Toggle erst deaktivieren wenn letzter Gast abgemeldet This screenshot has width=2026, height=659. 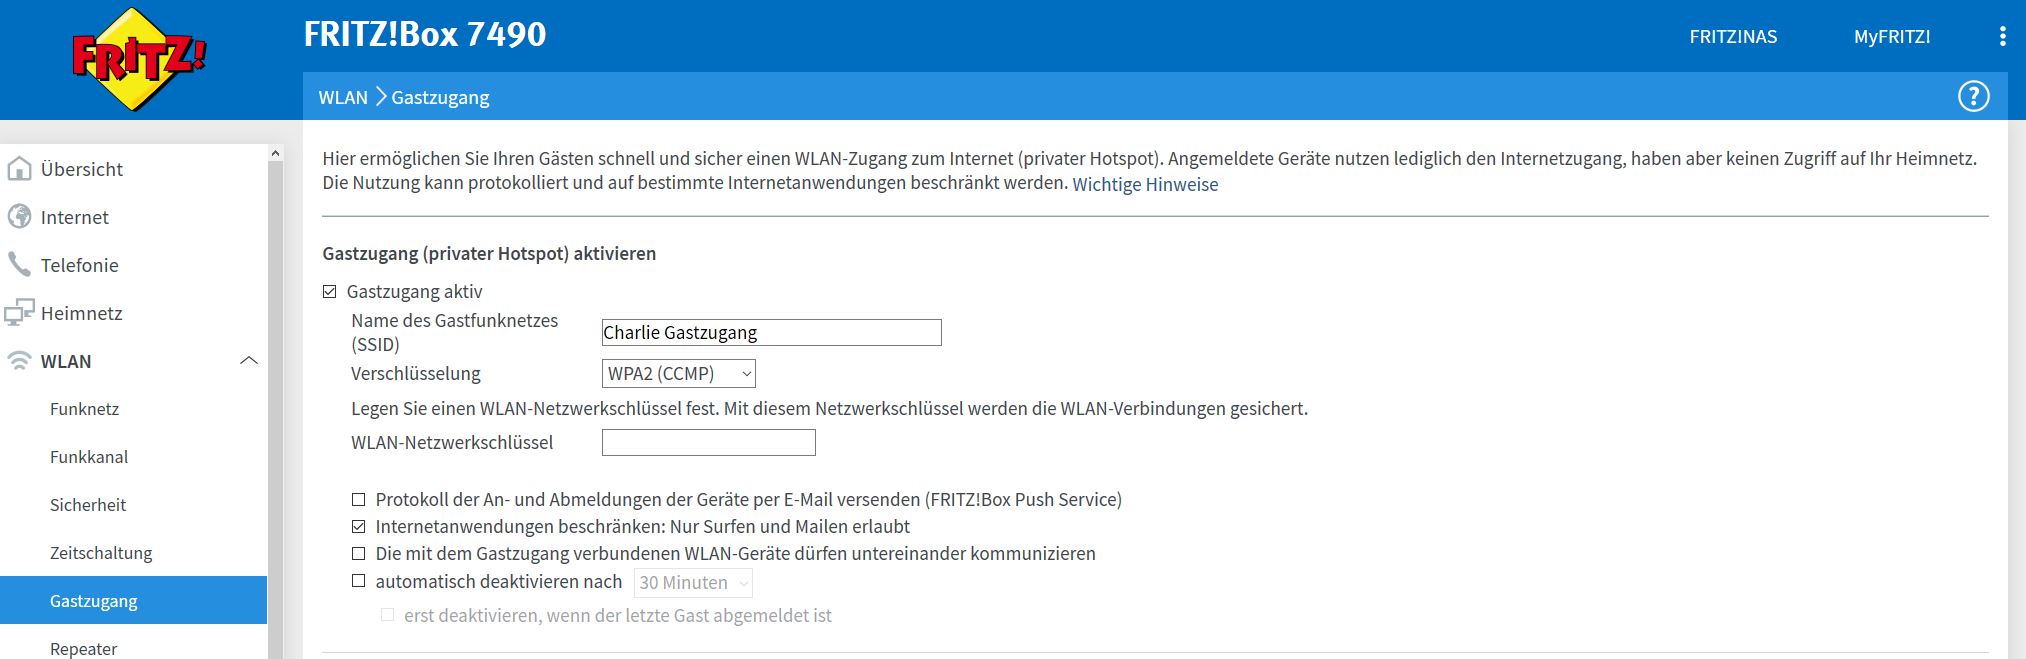pyautogui.click(x=388, y=615)
